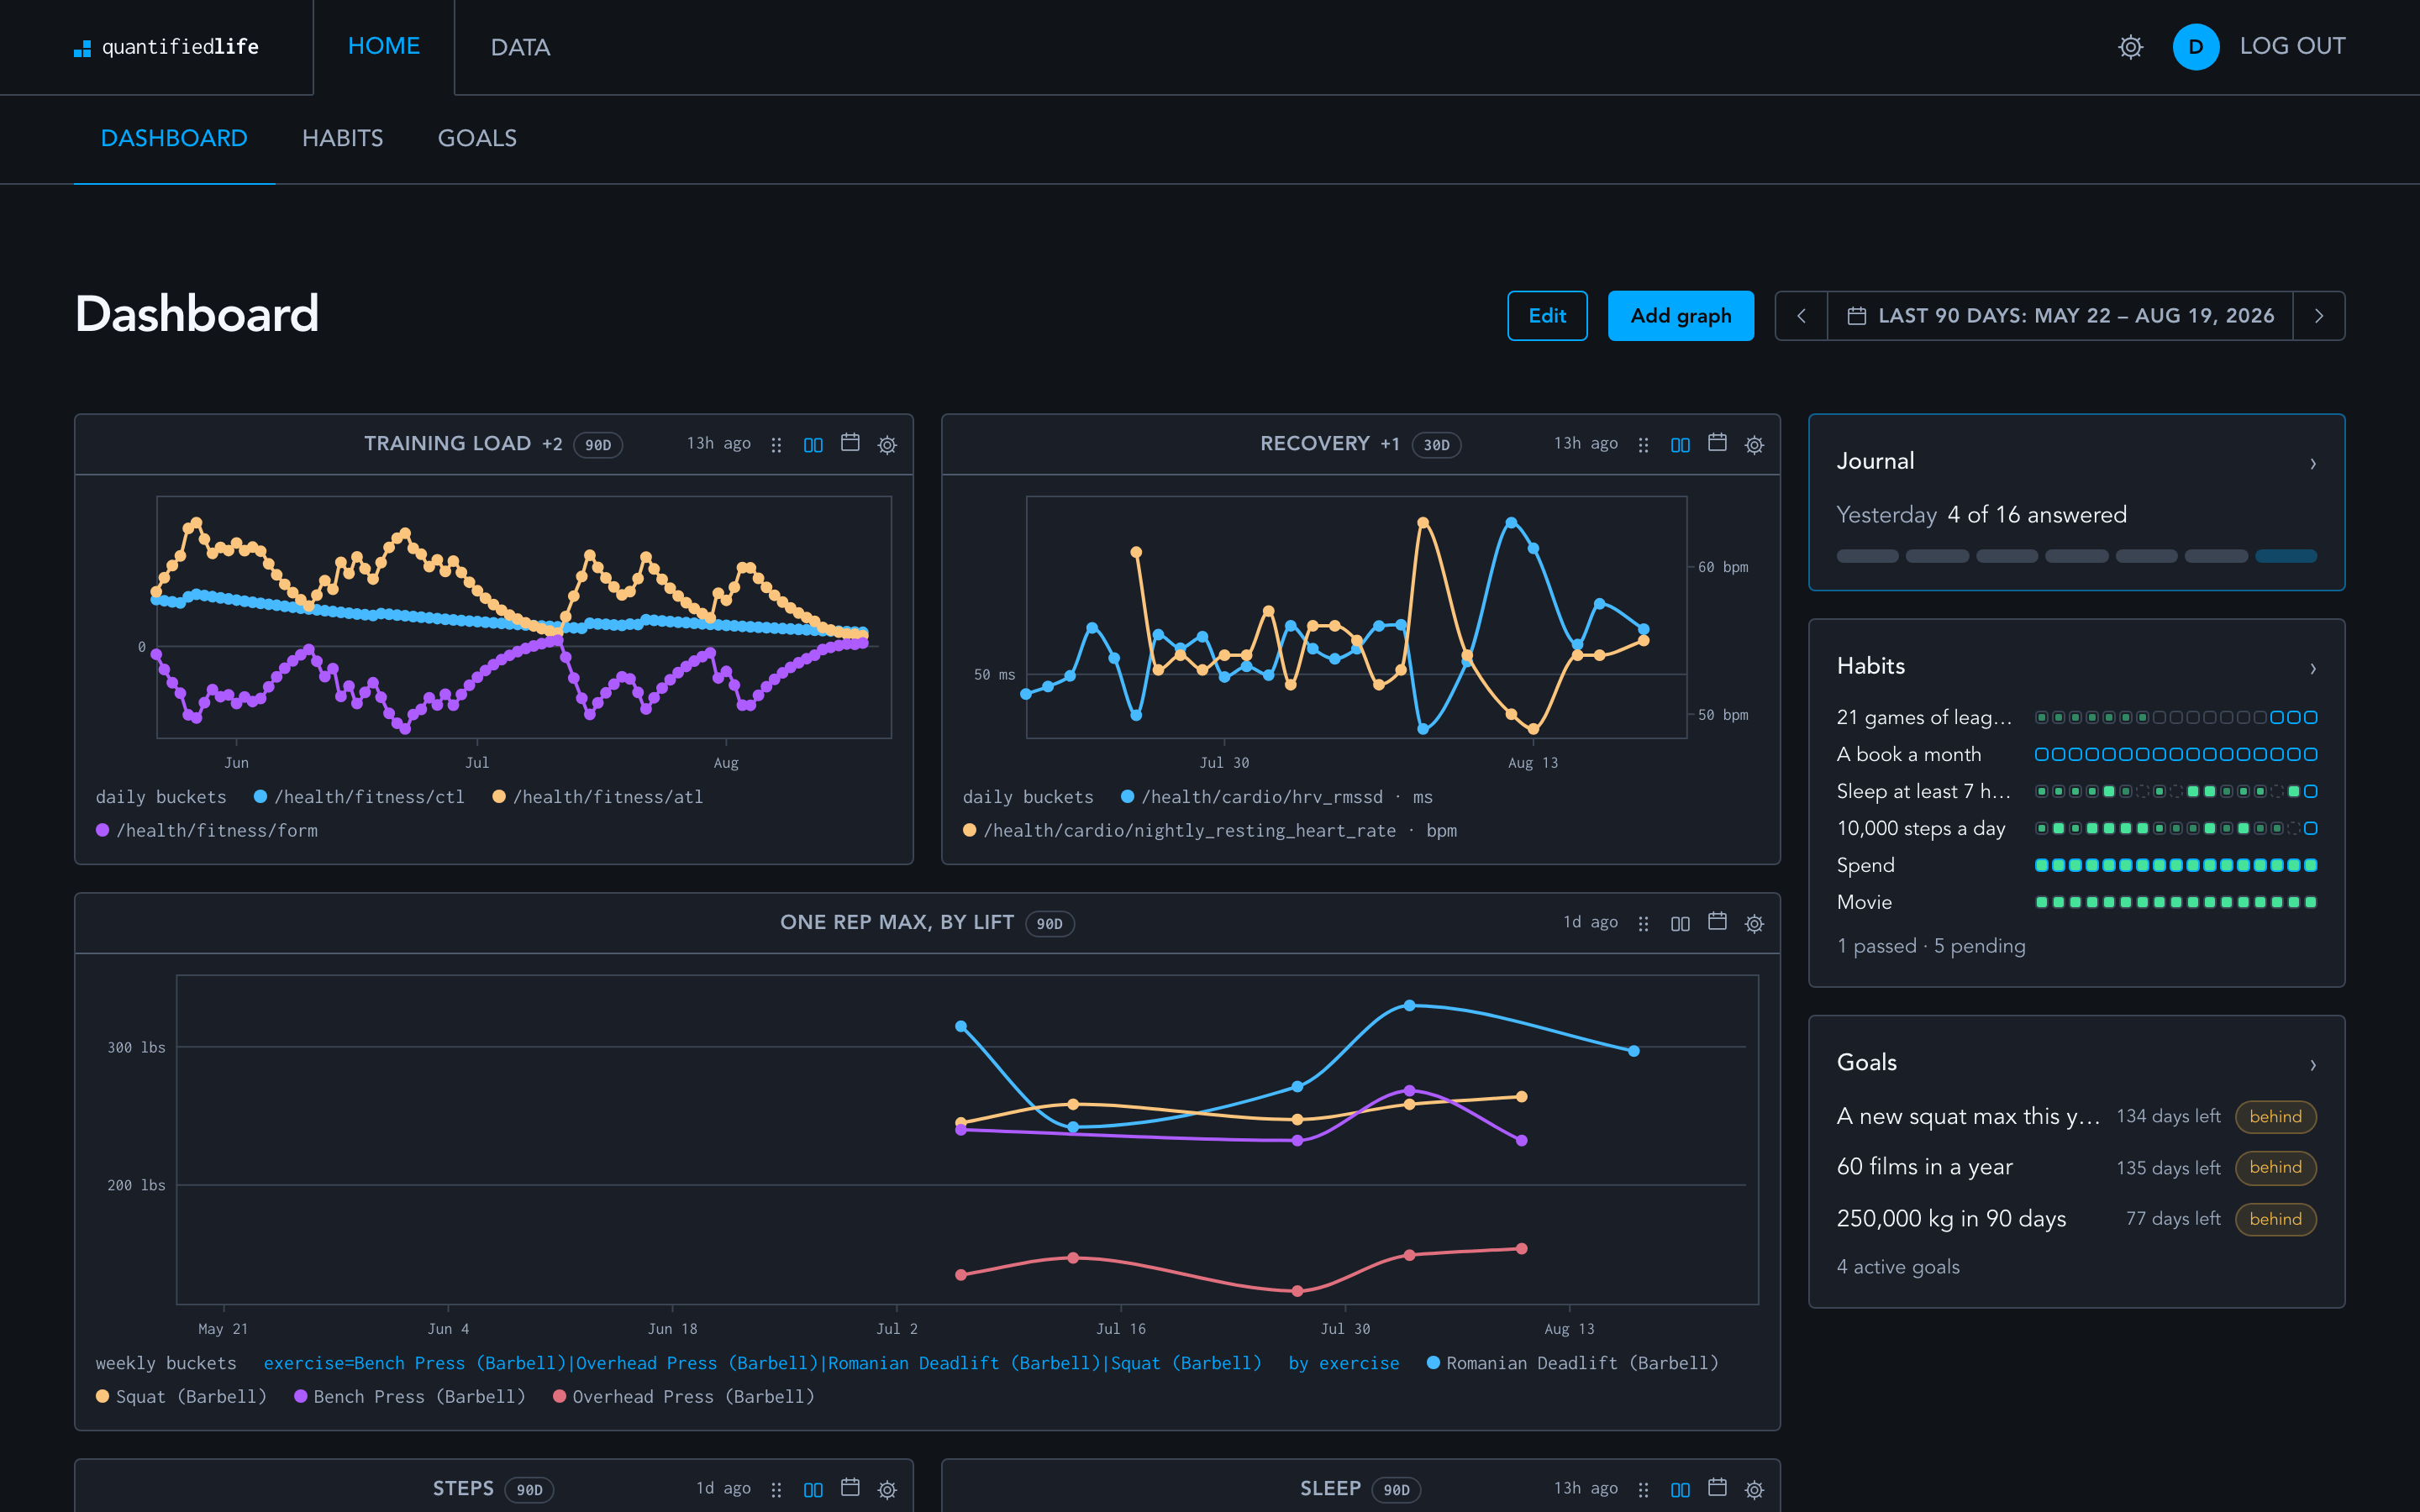This screenshot has height=1512, width=2420.
Task: Toggle /health/fitness/ctl series in legend
Action: tap(359, 797)
